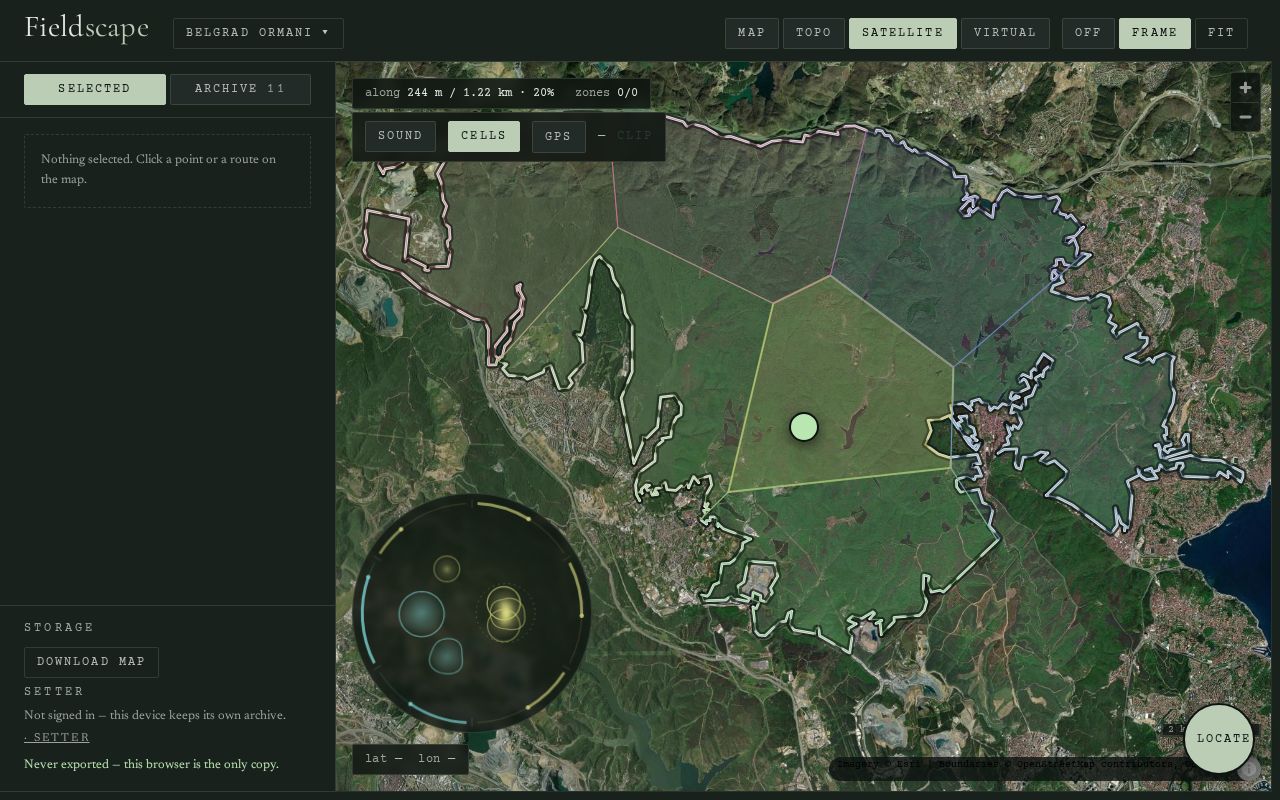Click the 'Not signed in' status text
The height and width of the screenshot is (800, 1280).
point(155,716)
